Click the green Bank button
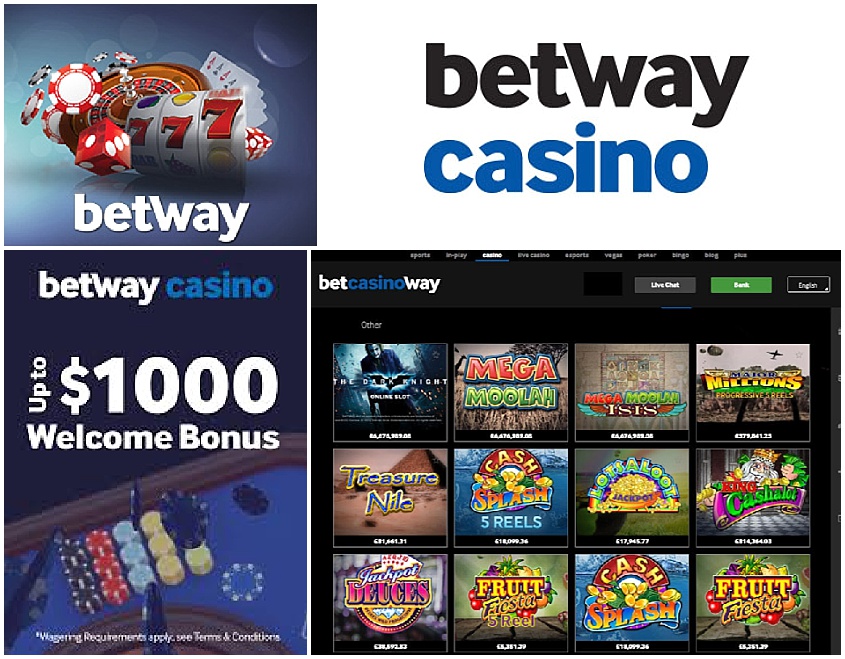The height and width of the screenshot is (659, 845). (741, 285)
